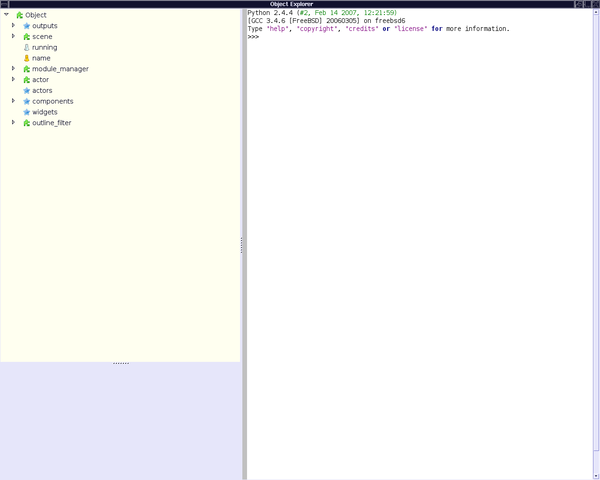The height and width of the screenshot is (480, 600).
Task: Click the shell scrollbar down arrow
Action: coord(596,476)
